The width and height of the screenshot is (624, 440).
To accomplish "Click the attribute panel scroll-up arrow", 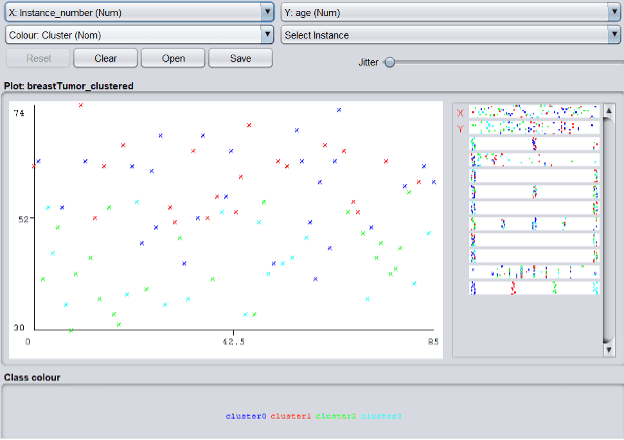I will [609, 110].
